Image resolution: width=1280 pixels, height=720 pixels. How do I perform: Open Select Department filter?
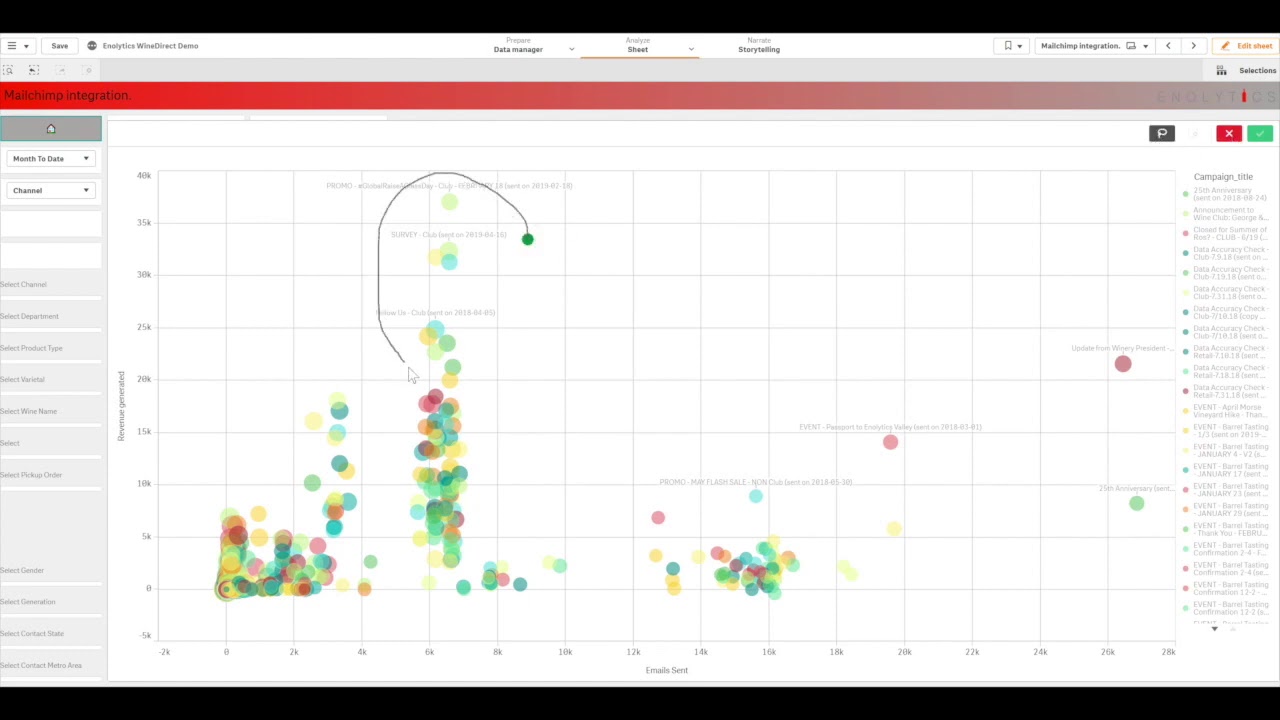click(50, 317)
